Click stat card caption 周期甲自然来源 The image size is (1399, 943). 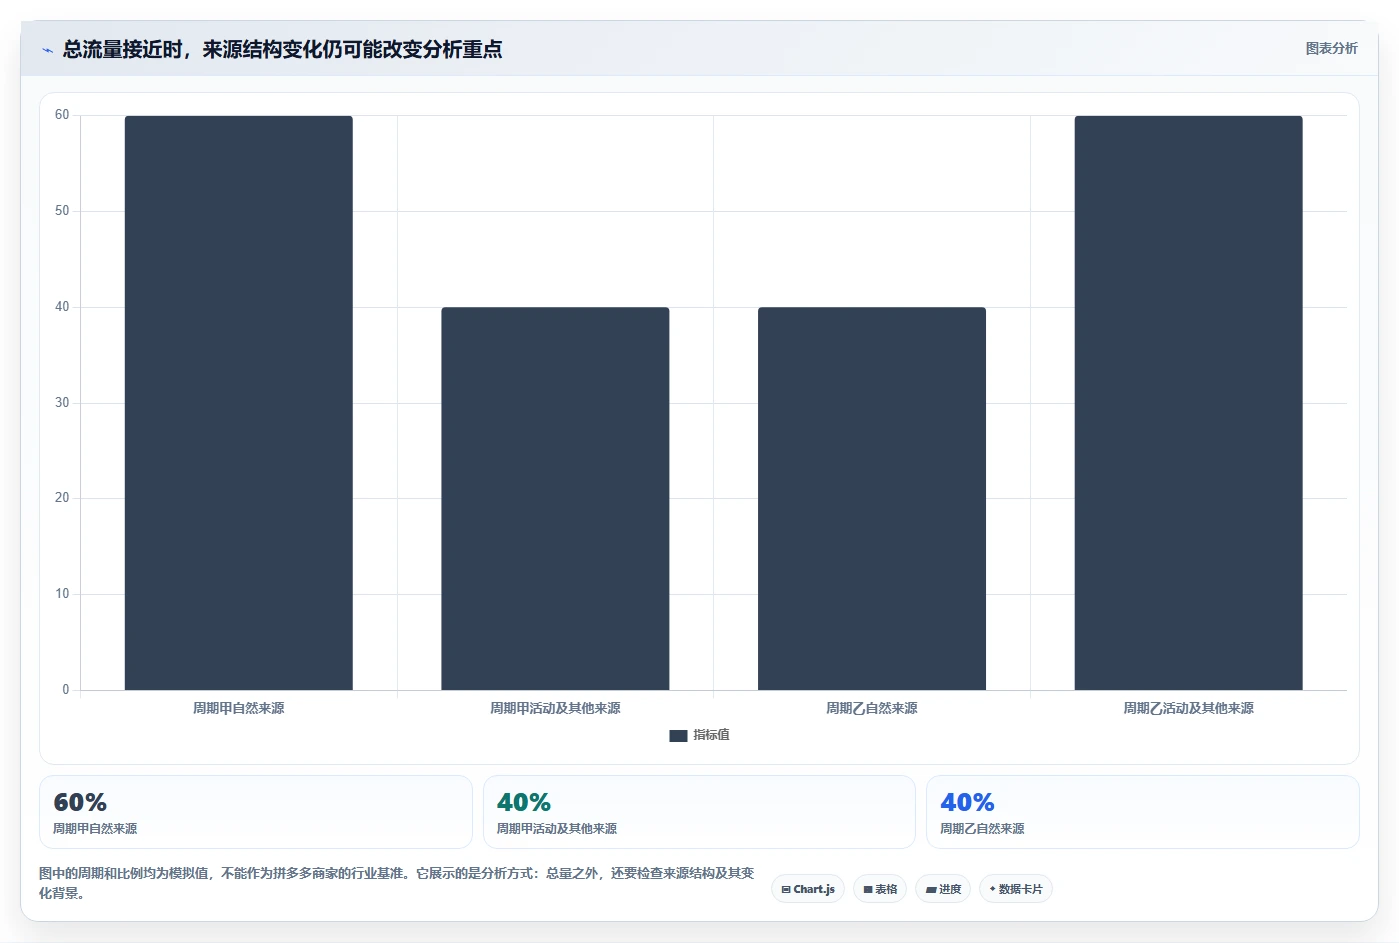point(95,829)
